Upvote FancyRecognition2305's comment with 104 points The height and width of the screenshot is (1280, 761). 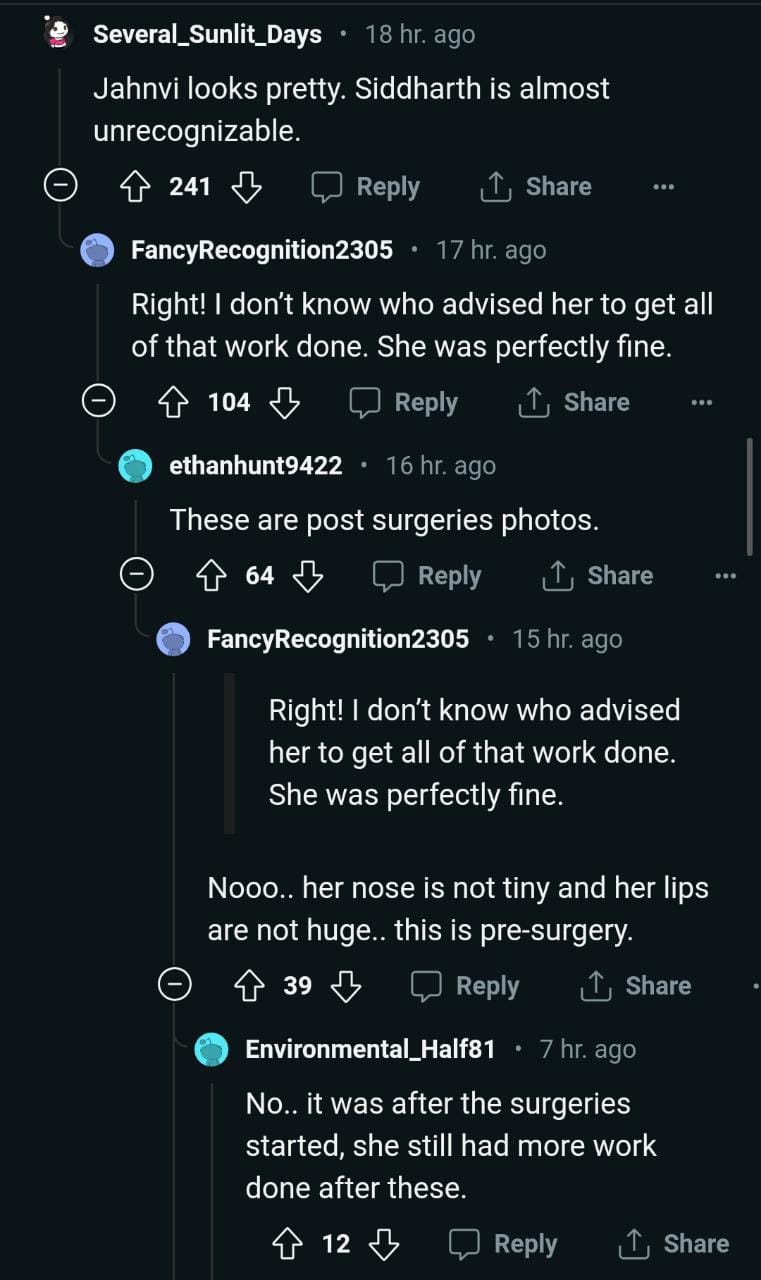click(173, 403)
